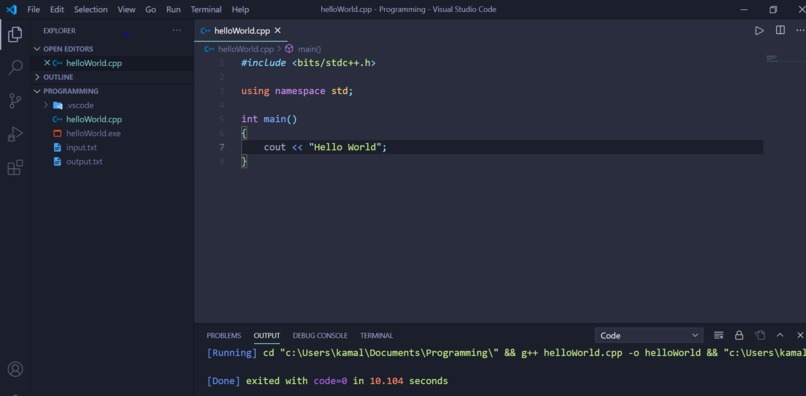Collapse the Programming folder section
Screen dimensions: 806x396
pyautogui.click(x=37, y=91)
